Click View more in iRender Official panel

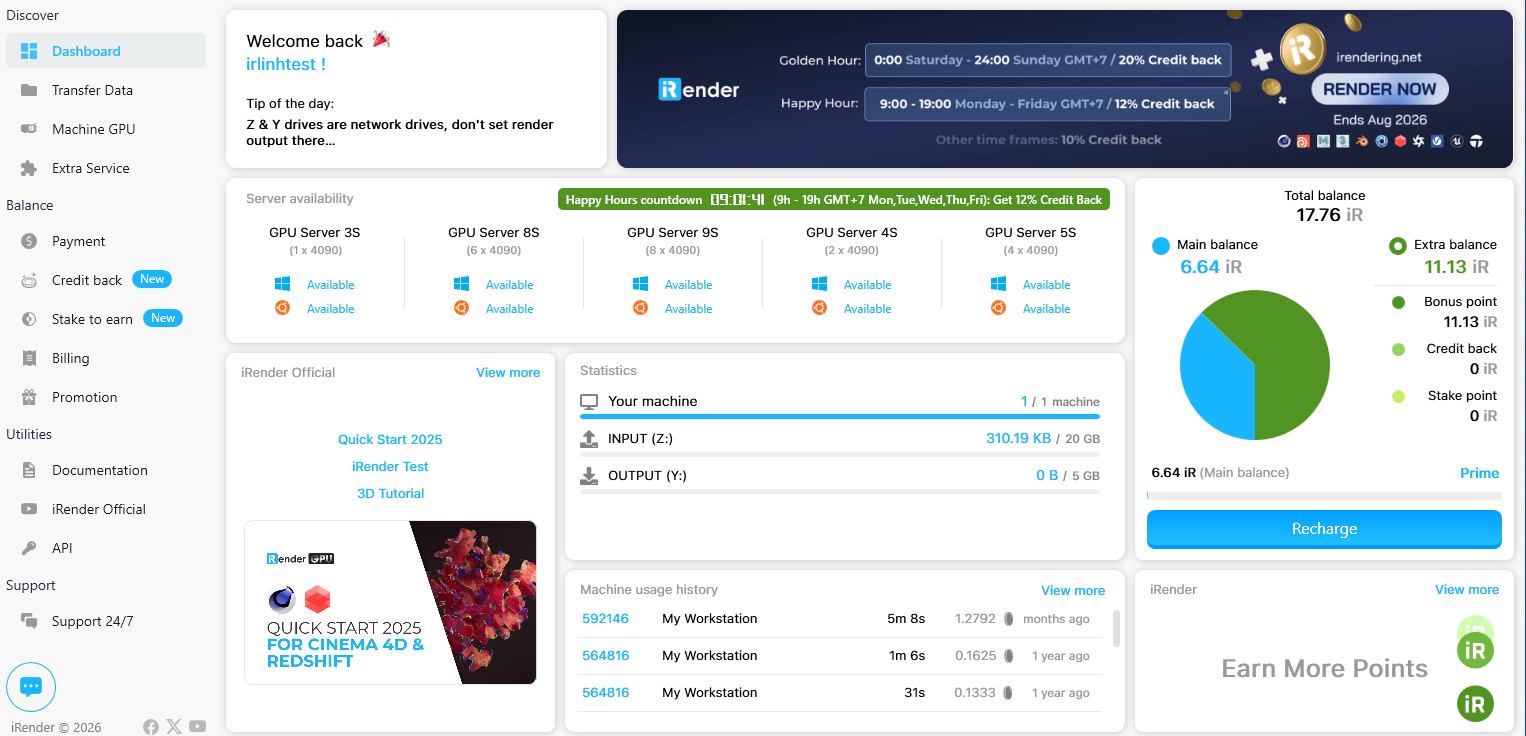(x=508, y=372)
